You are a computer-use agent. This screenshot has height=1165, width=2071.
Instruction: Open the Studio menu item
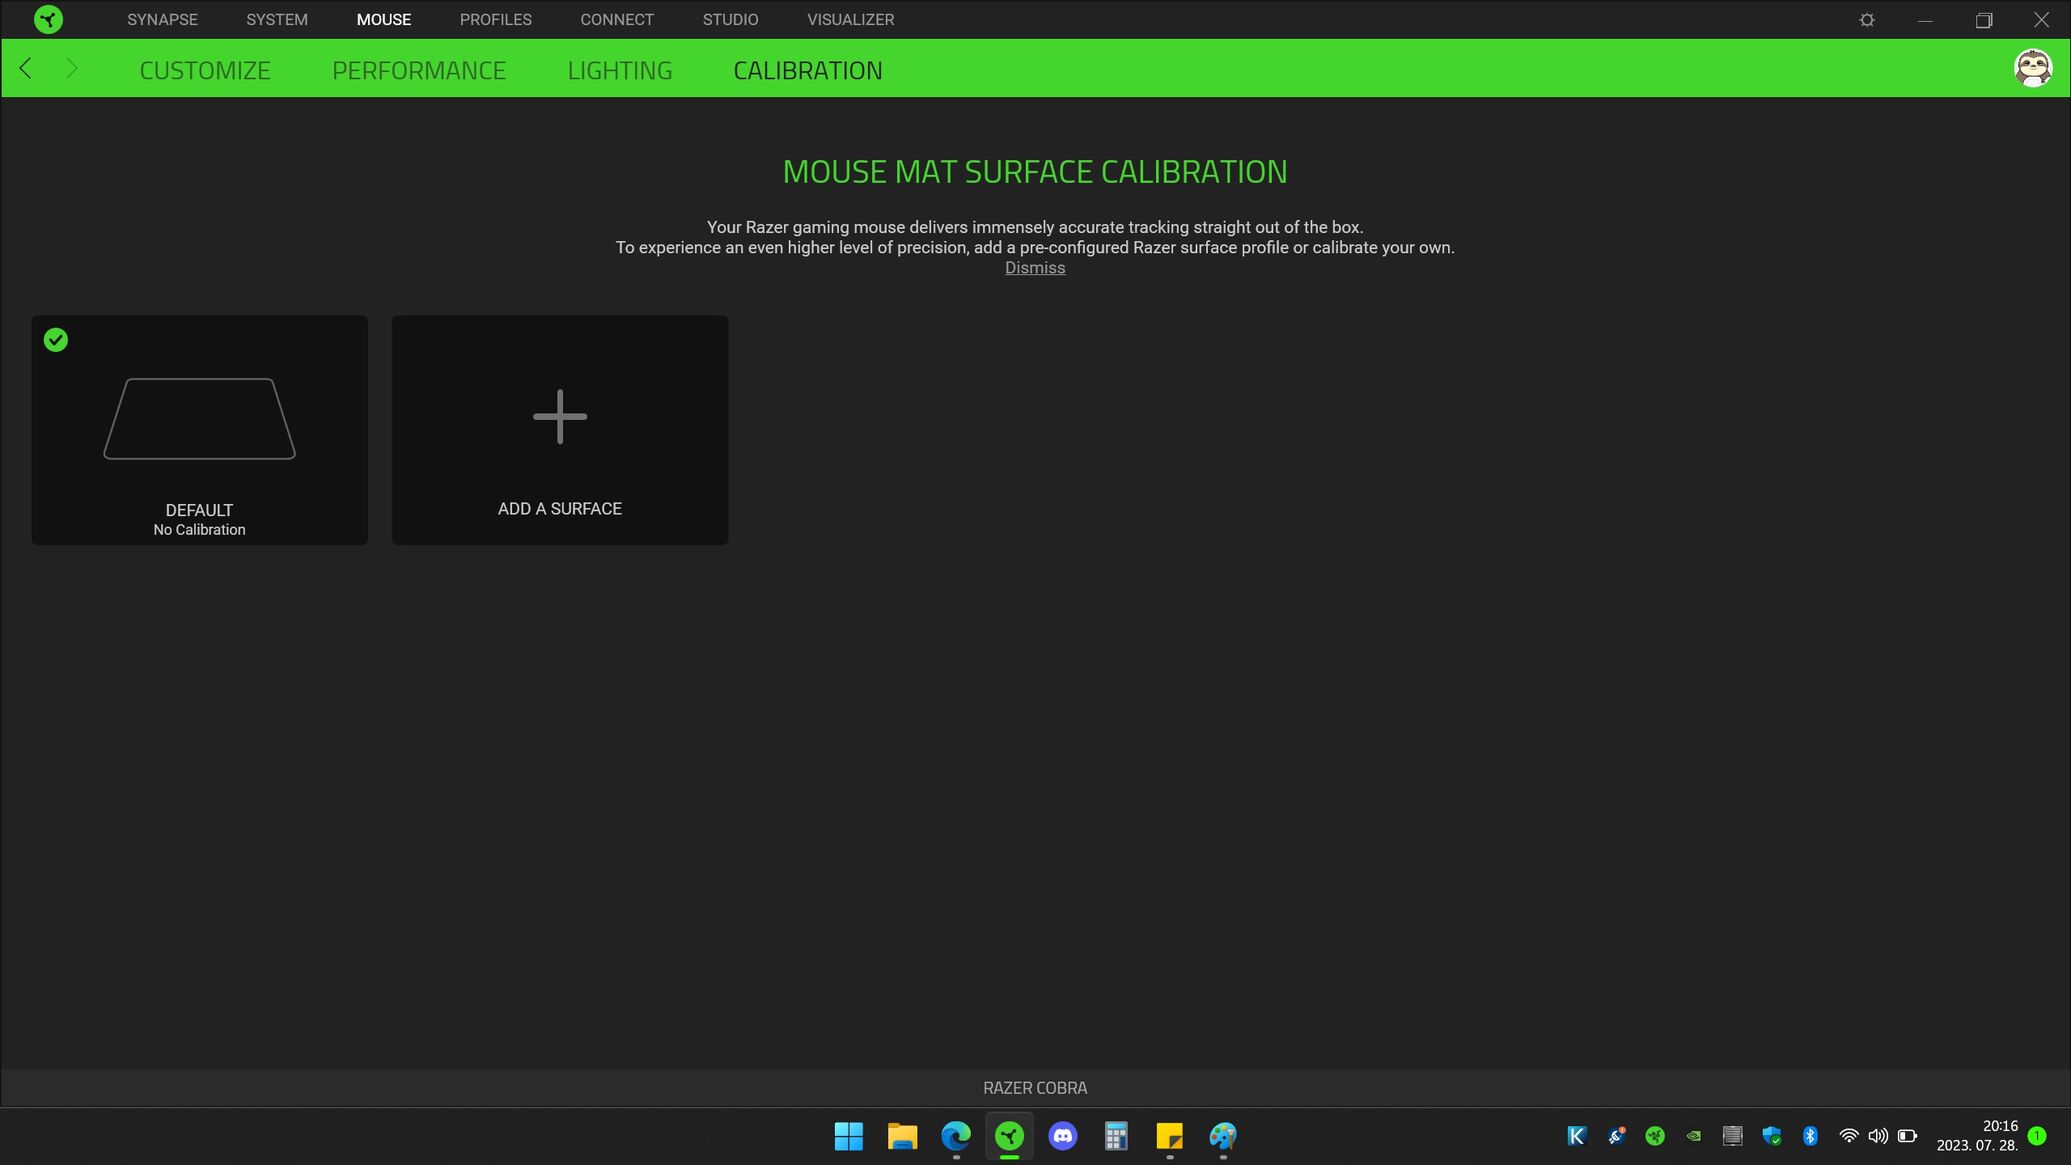[x=730, y=19]
